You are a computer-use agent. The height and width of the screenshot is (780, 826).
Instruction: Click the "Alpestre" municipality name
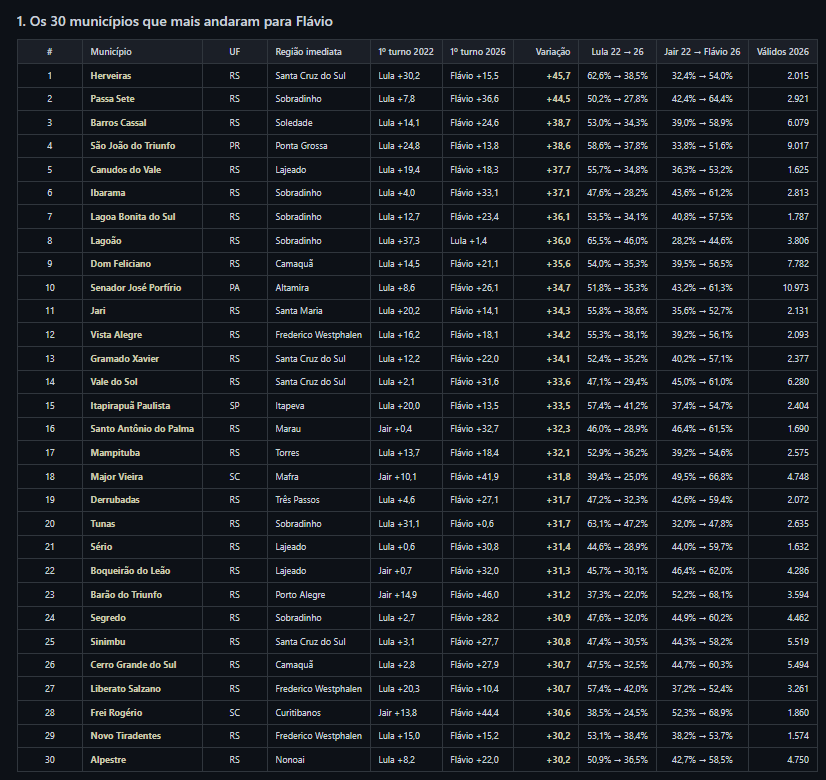pos(108,760)
